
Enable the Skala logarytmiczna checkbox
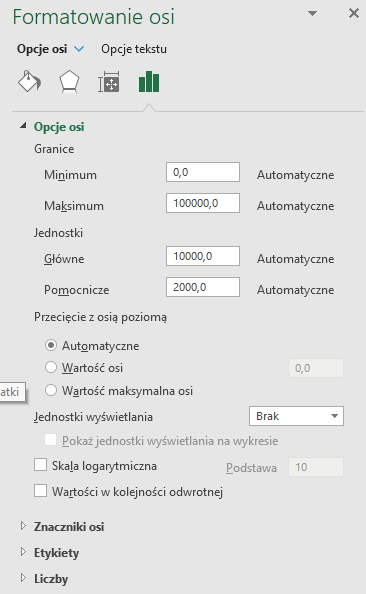click(41, 465)
